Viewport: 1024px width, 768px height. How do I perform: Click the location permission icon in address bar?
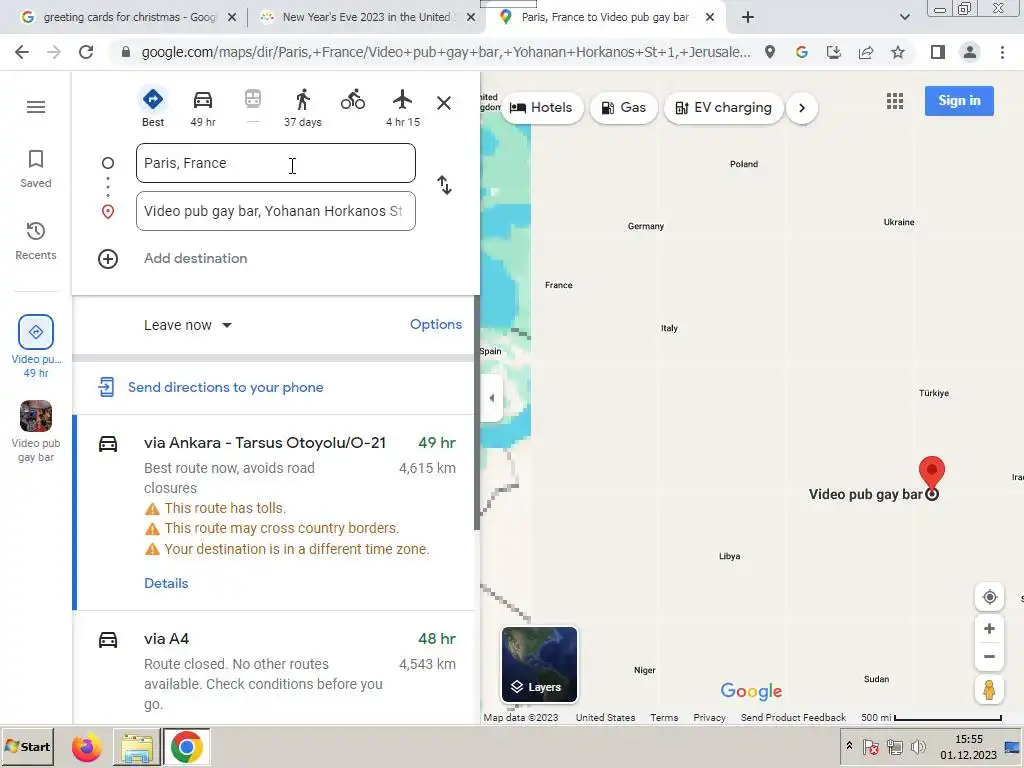[770, 52]
